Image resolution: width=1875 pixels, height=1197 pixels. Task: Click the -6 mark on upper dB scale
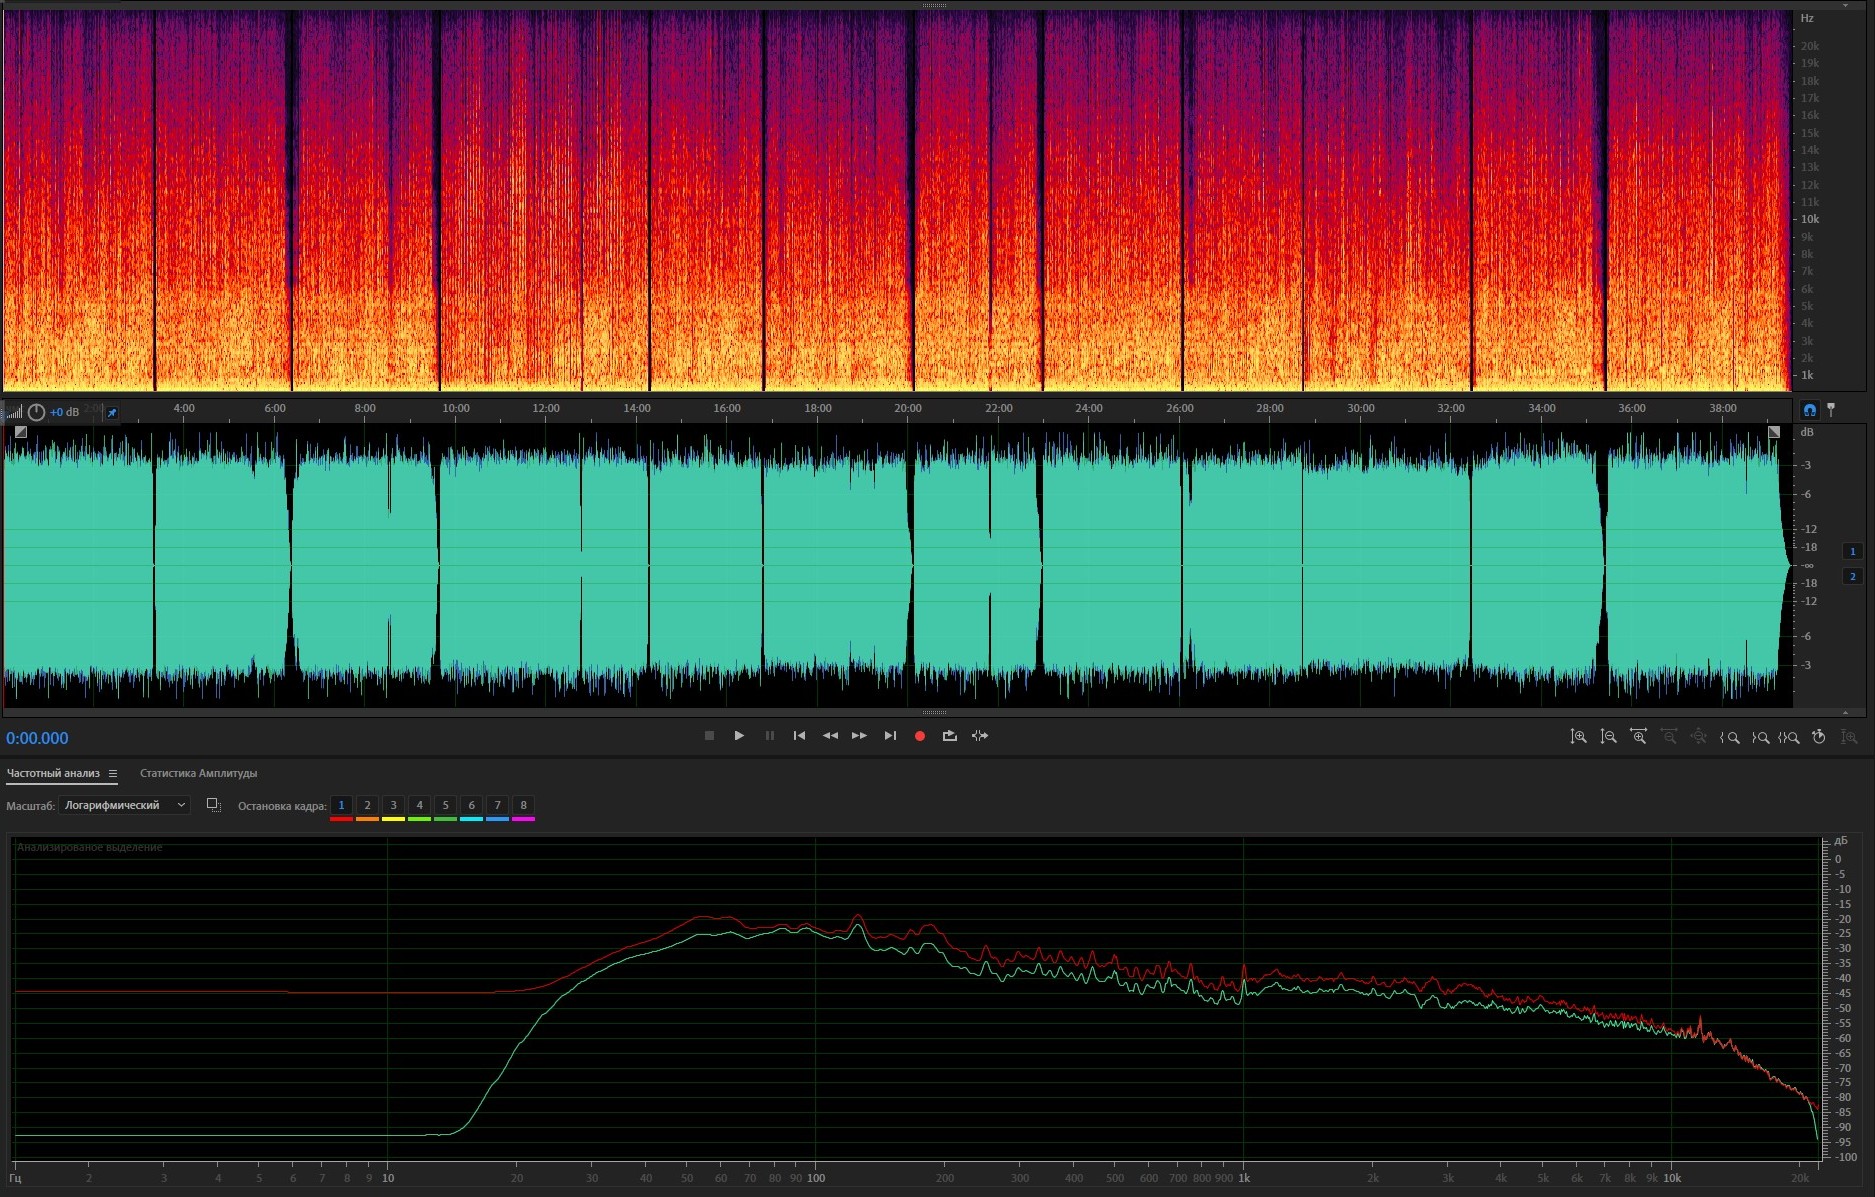(x=1807, y=495)
